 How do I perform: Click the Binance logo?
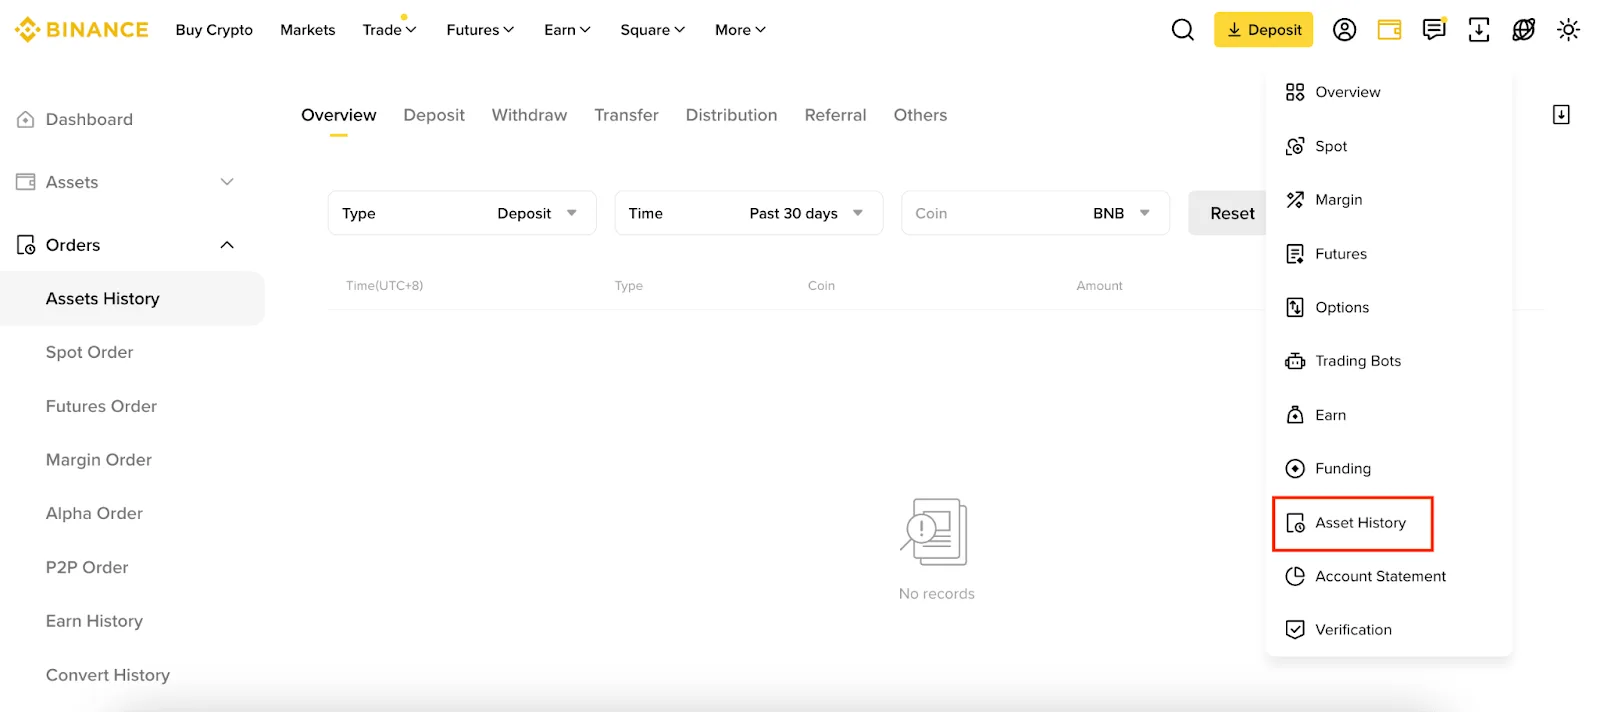(82, 30)
